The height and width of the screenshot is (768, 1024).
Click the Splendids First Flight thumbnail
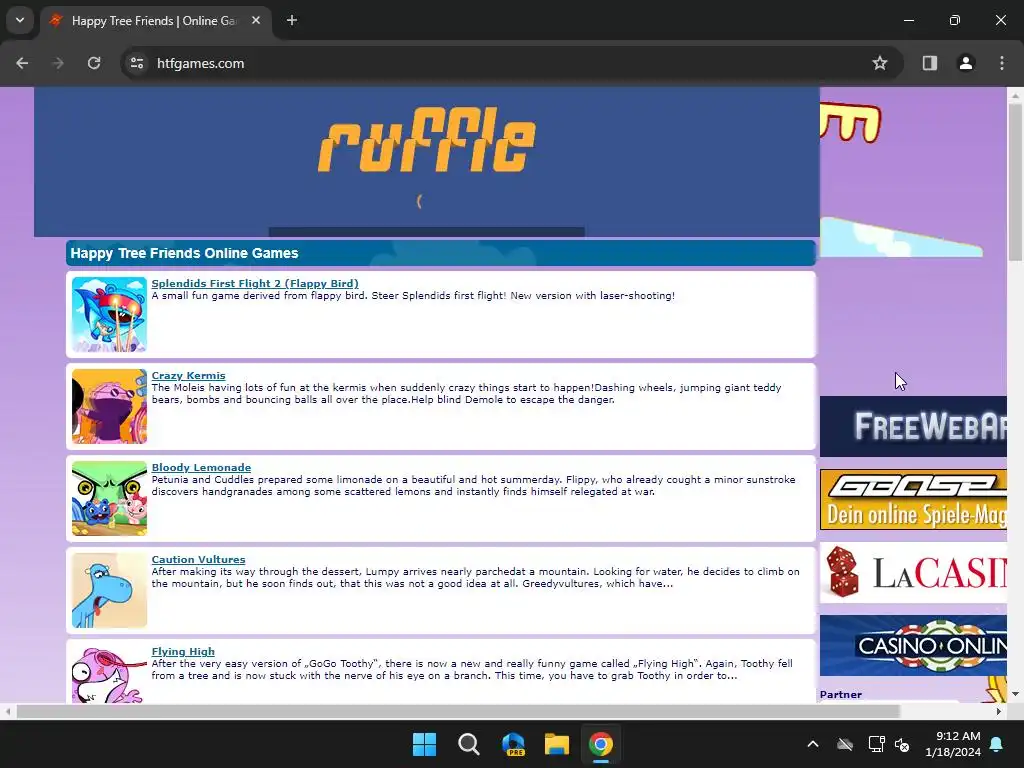pyautogui.click(x=109, y=315)
